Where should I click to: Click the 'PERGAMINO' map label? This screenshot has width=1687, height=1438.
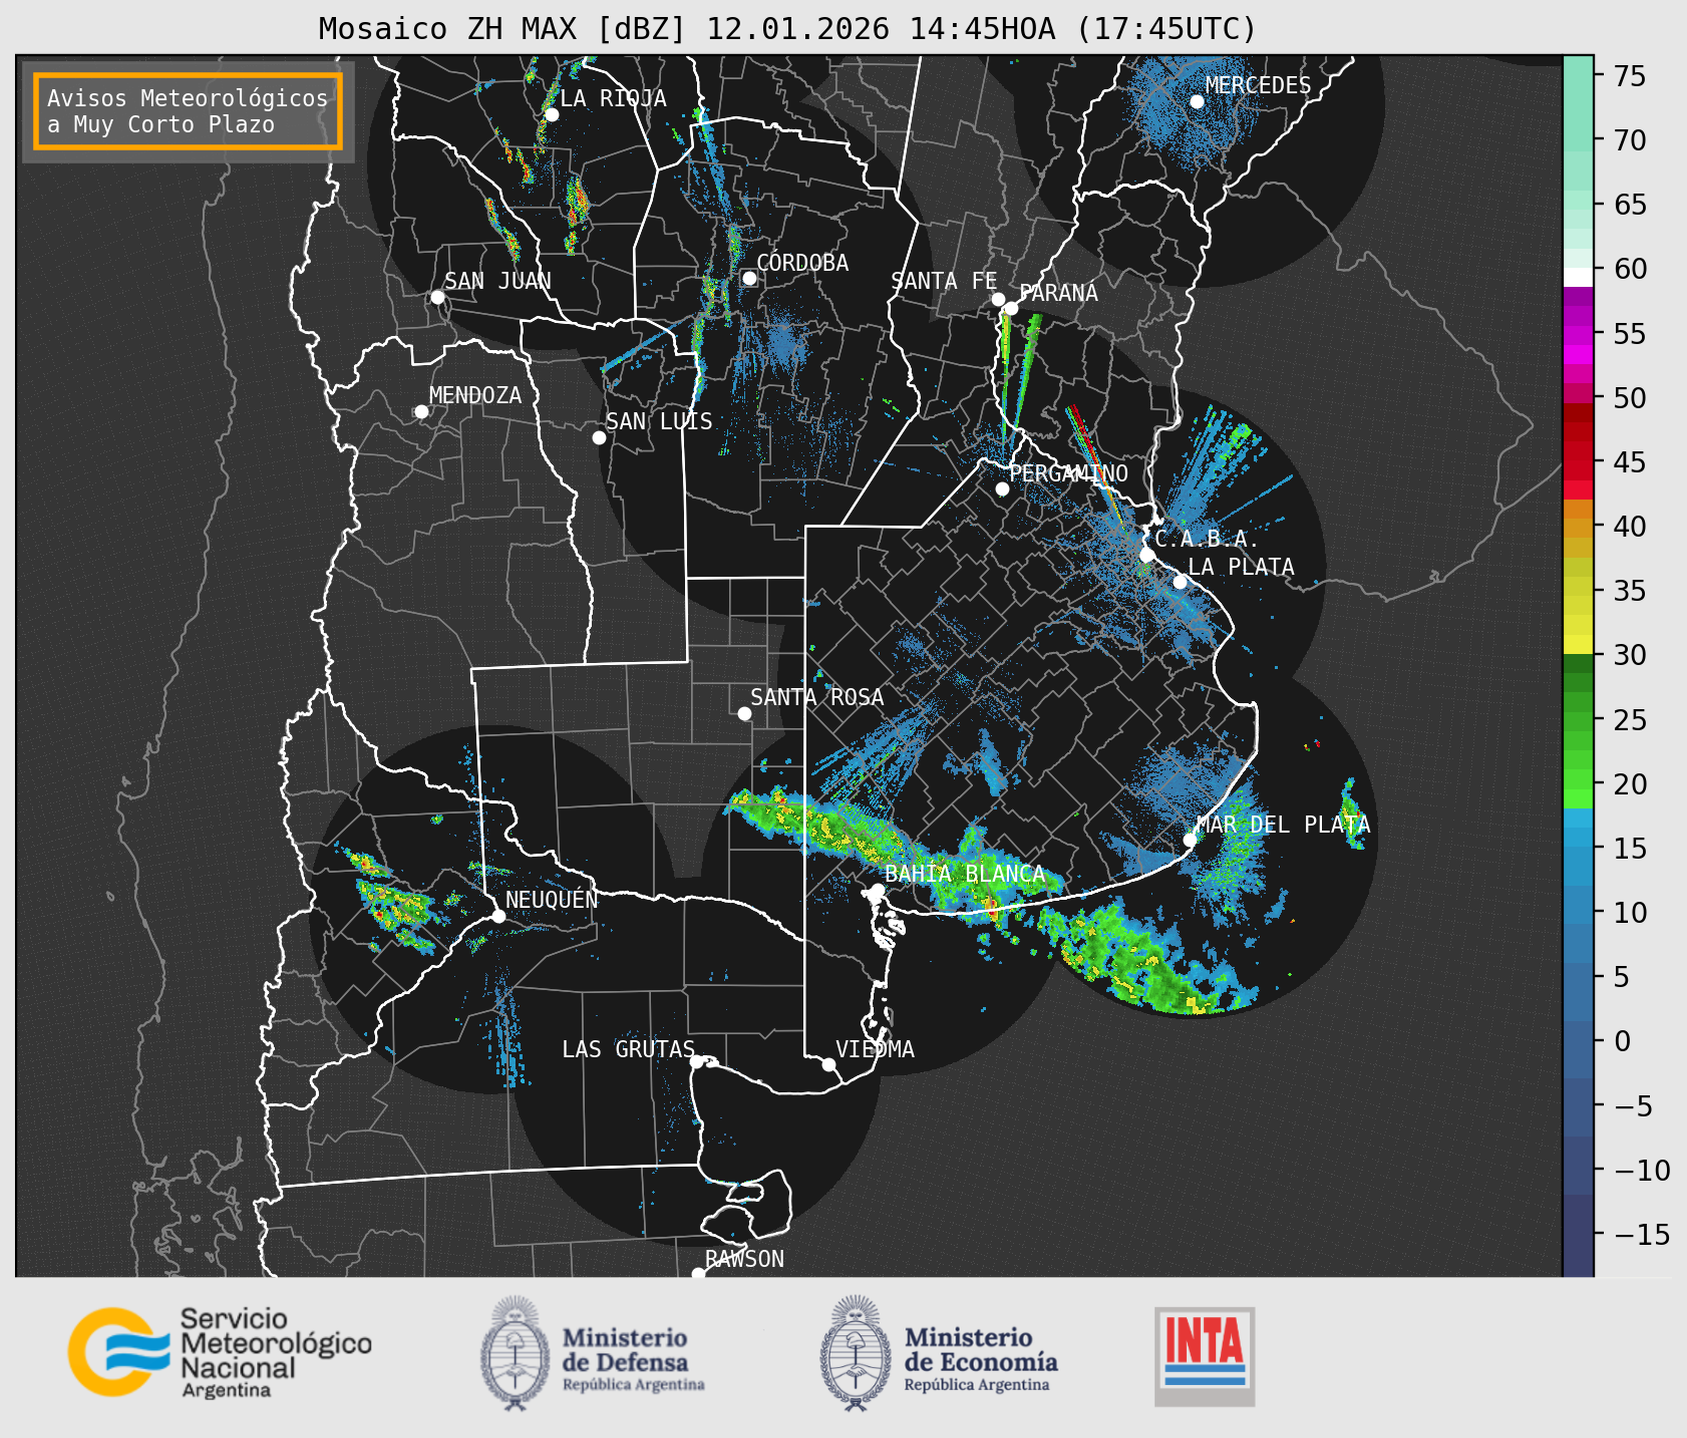point(1069,473)
